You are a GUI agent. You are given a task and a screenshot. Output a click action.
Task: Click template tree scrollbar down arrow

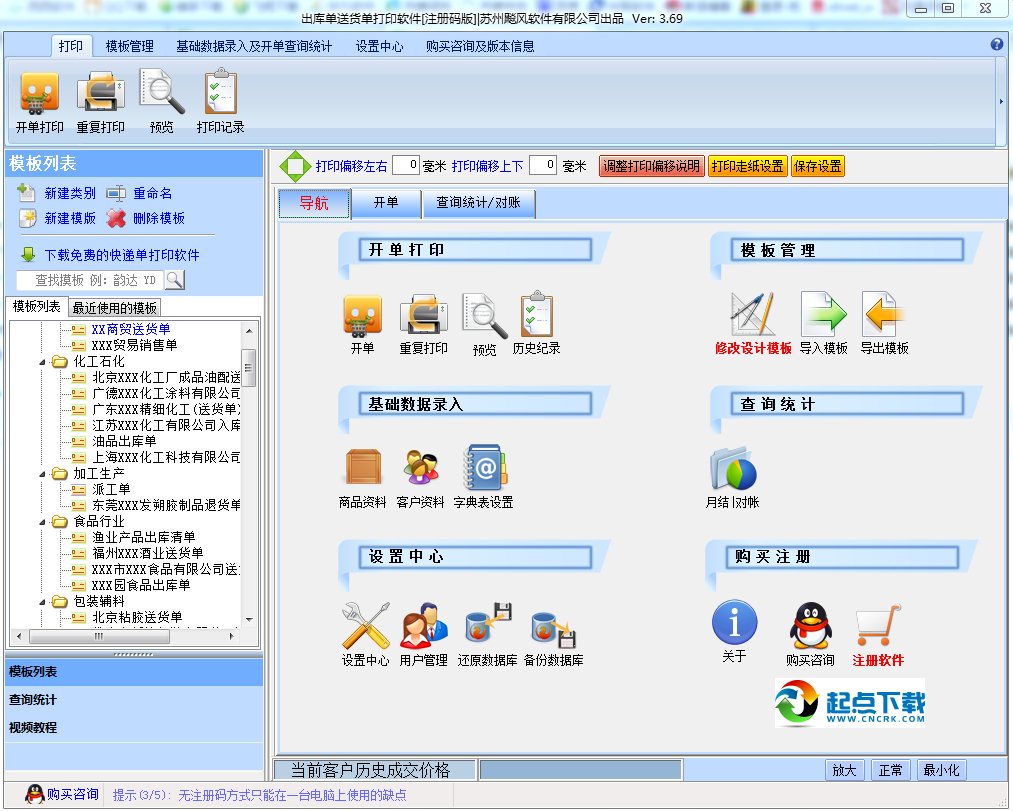[249, 620]
